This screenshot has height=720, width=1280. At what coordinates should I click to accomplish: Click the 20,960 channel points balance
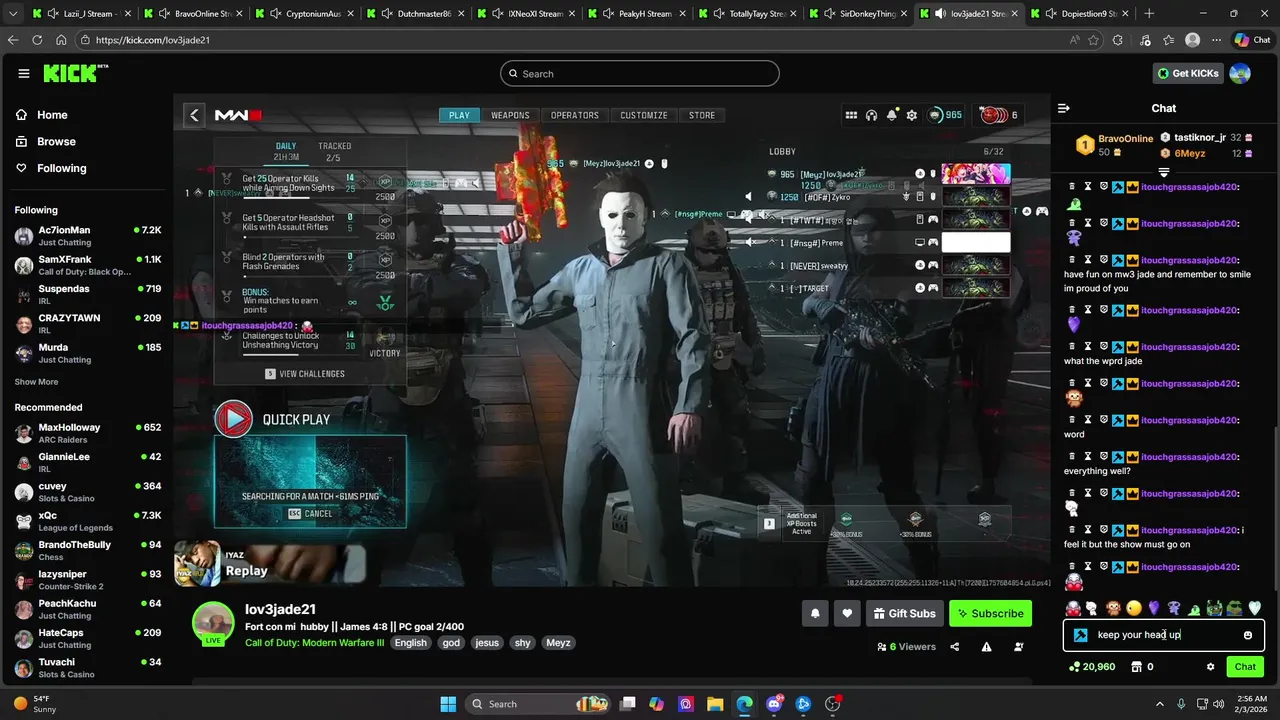(1091, 667)
